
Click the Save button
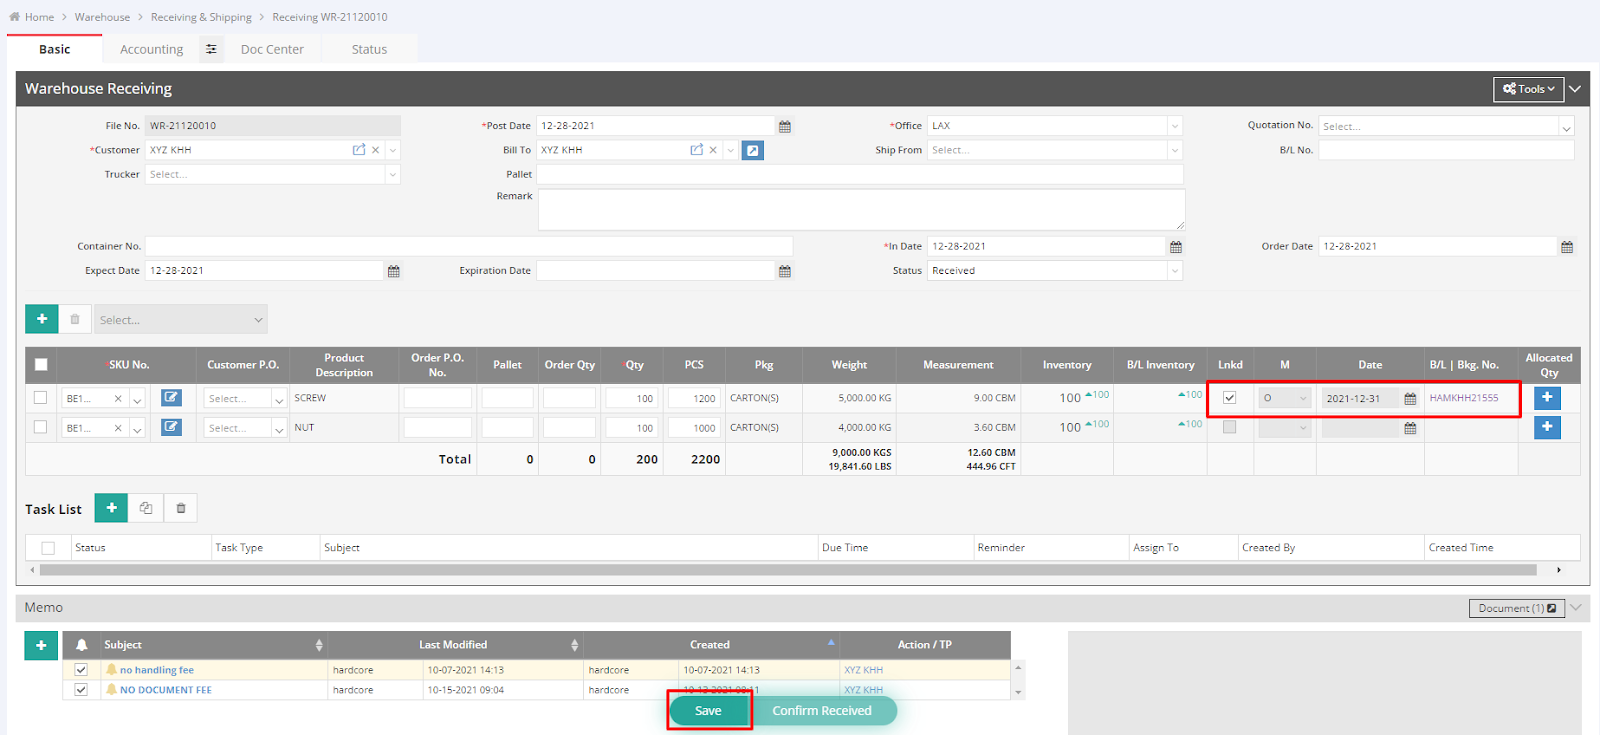pyautogui.click(x=708, y=711)
